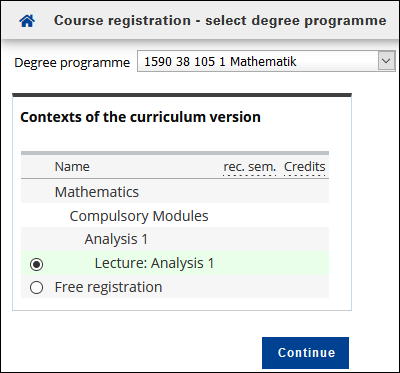Open the Degree programme dropdown
Image resolution: width=400 pixels, height=373 pixels.
[266, 61]
